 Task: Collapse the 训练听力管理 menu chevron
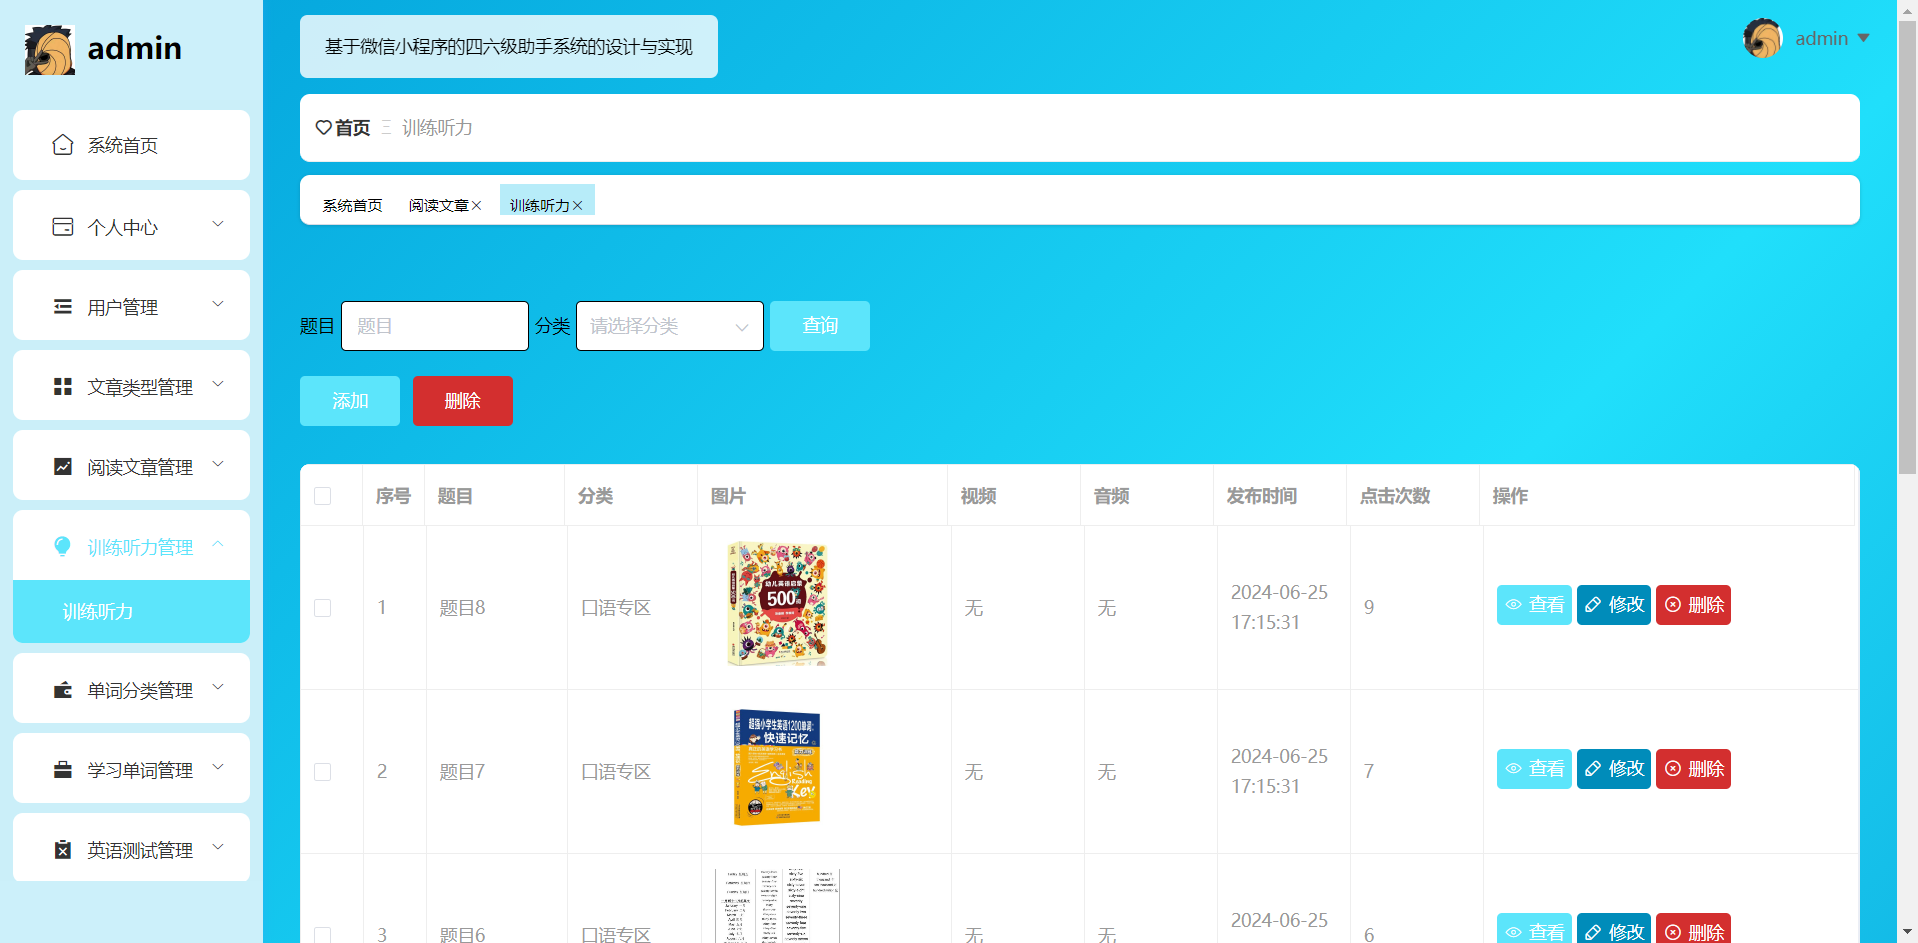(218, 544)
